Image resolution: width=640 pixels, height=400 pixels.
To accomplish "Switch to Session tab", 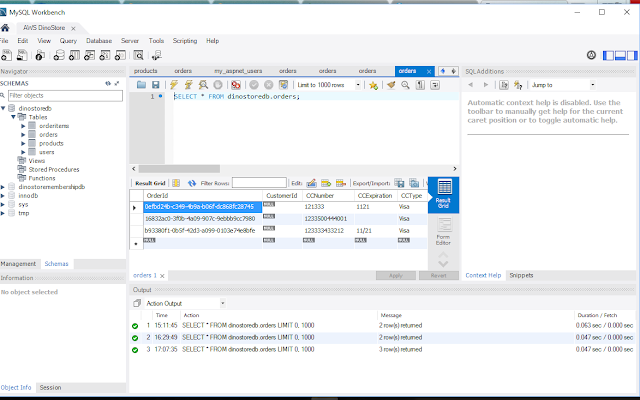I will click(50, 387).
